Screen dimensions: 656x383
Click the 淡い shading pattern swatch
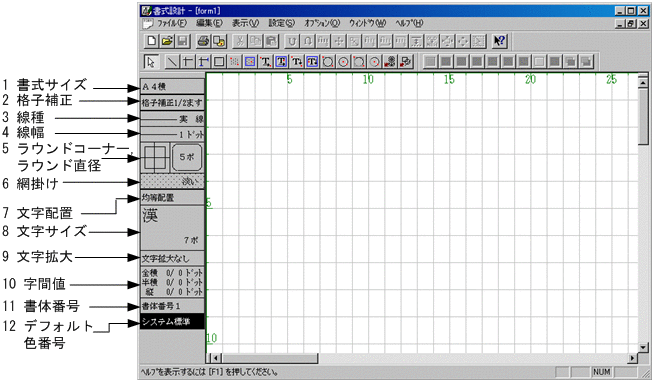pos(172,181)
